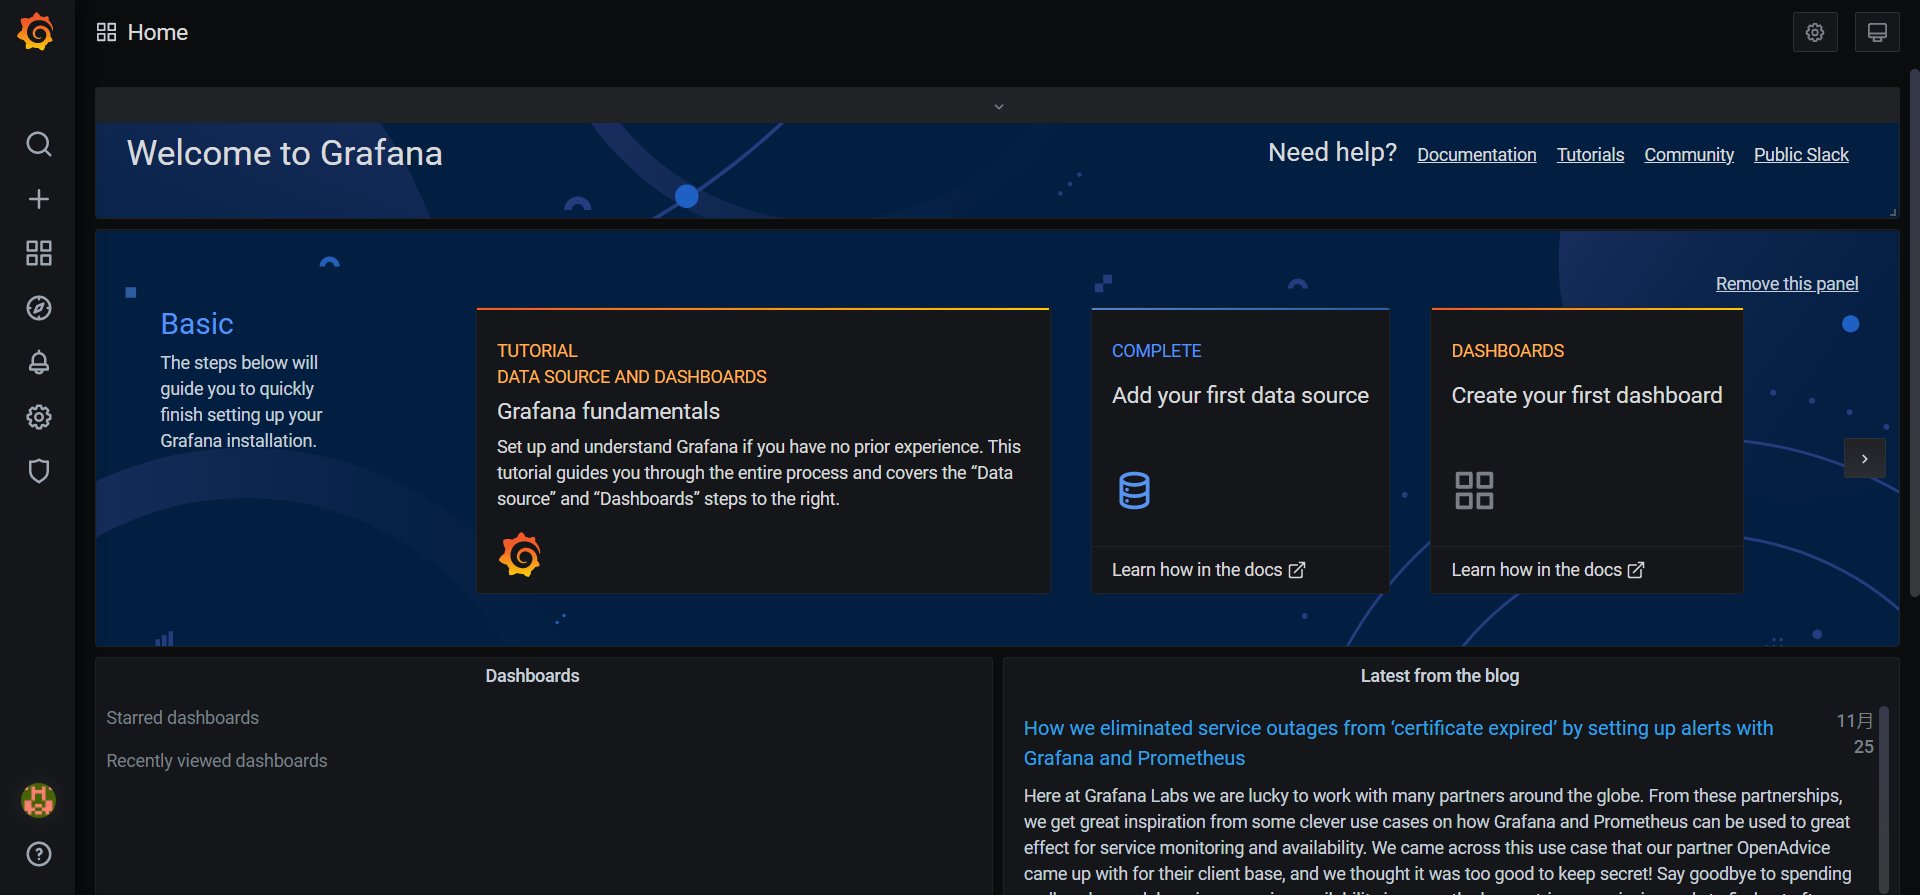Open the Dashboards sidebar icon

tap(38, 253)
